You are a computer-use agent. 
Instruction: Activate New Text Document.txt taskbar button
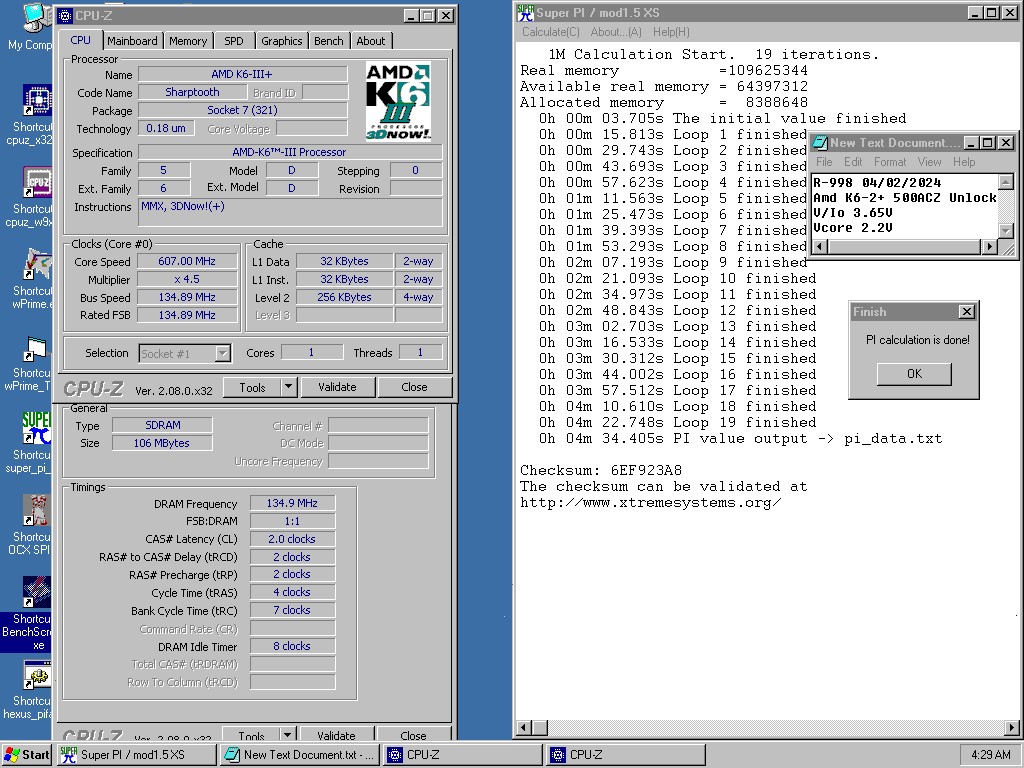click(300, 755)
